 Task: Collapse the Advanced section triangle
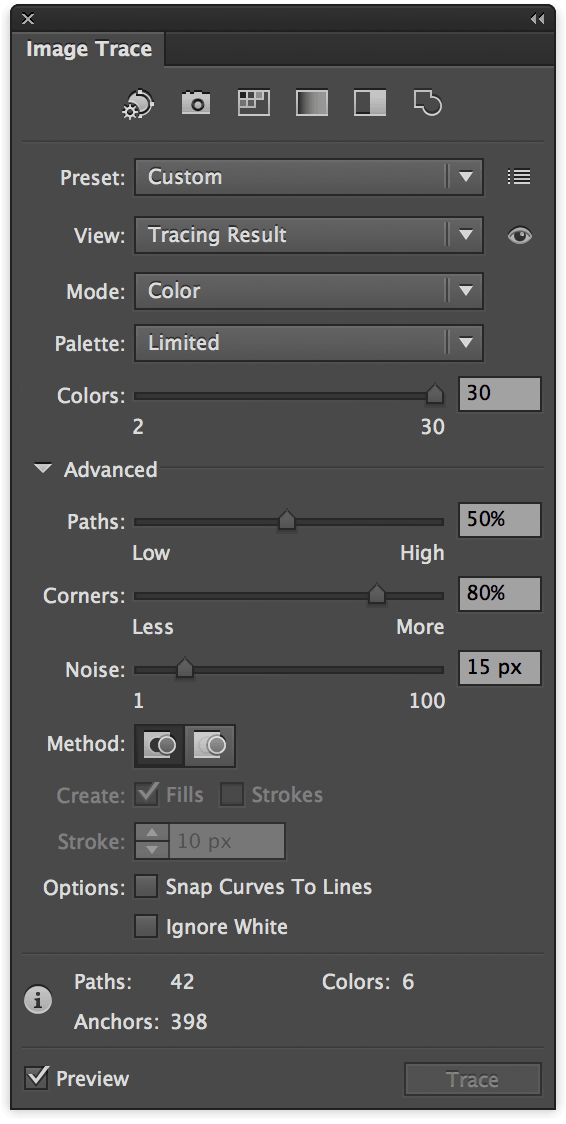click(x=44, y=469)
